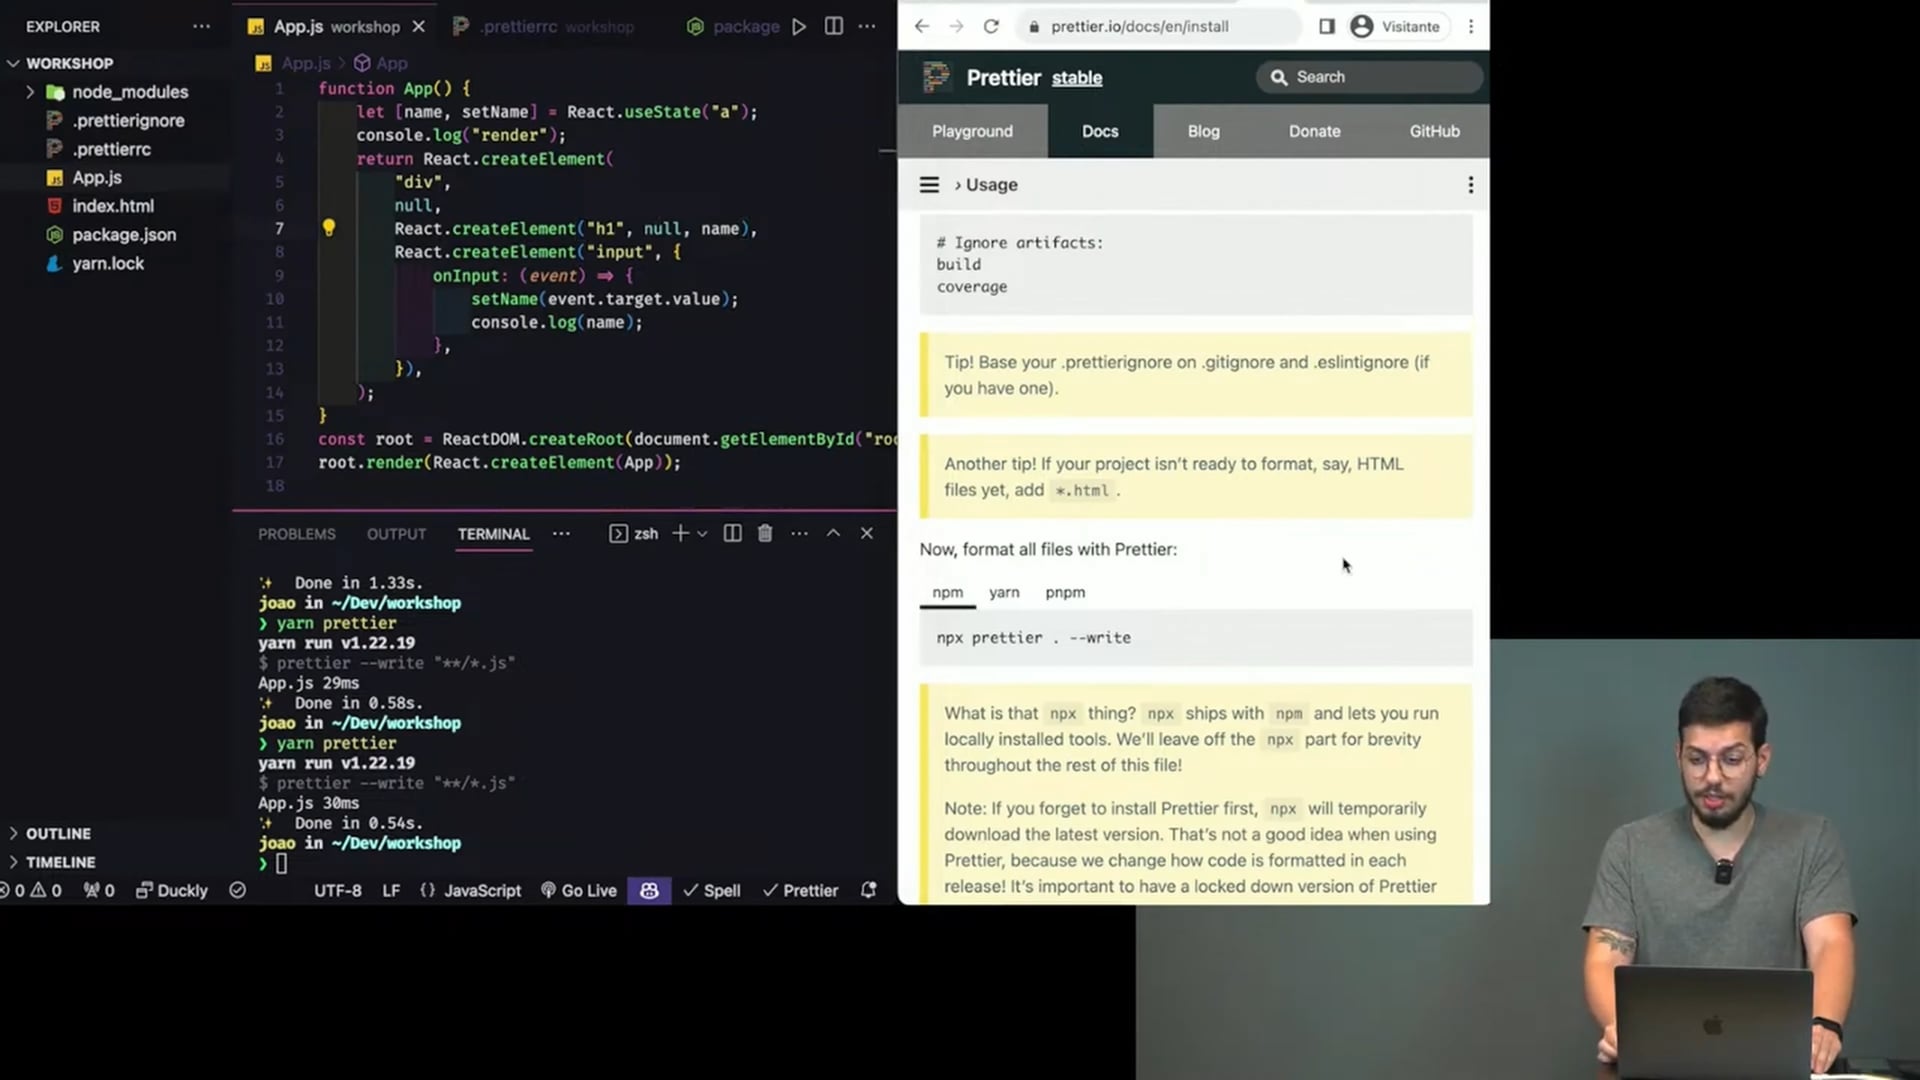Click the Split Terminal icon
1920x1080 pixels.
732,533
